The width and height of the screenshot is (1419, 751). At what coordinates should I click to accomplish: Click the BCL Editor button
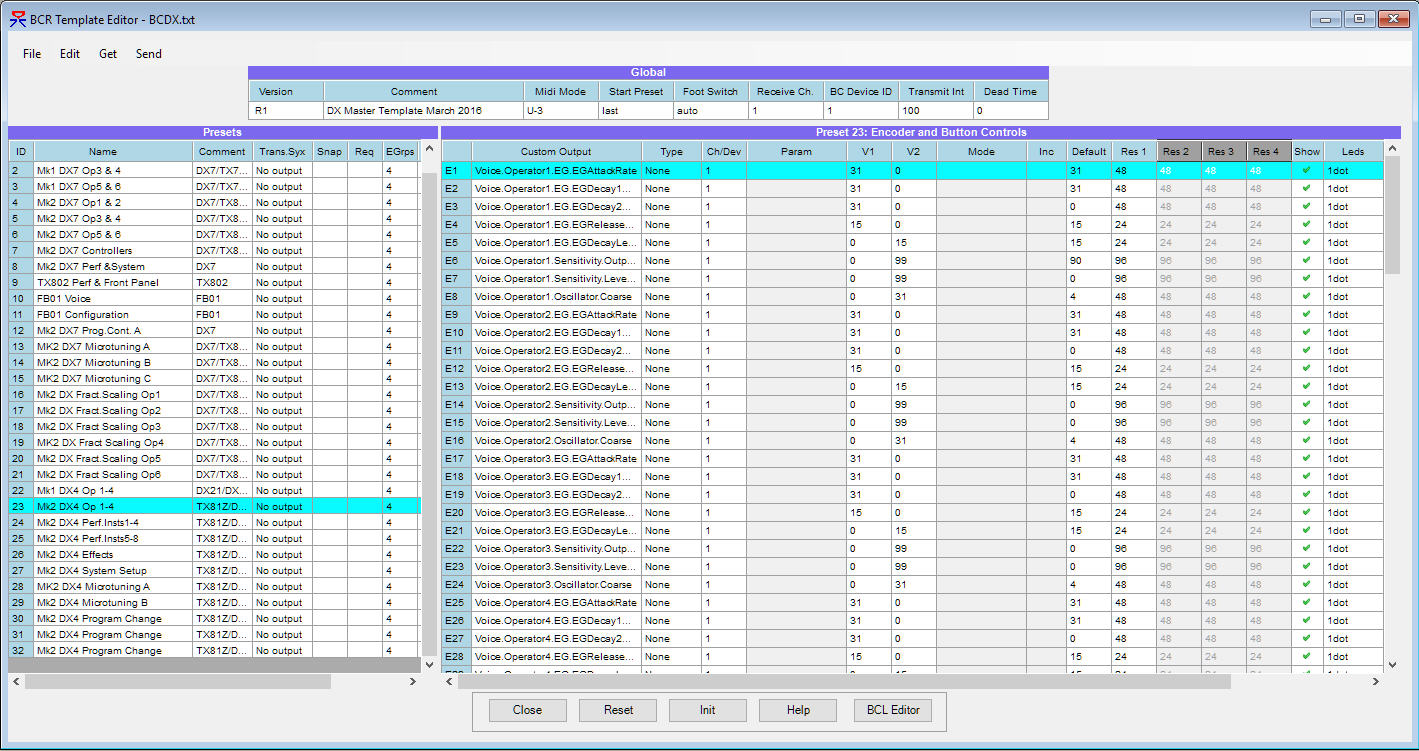coord(892,710)
